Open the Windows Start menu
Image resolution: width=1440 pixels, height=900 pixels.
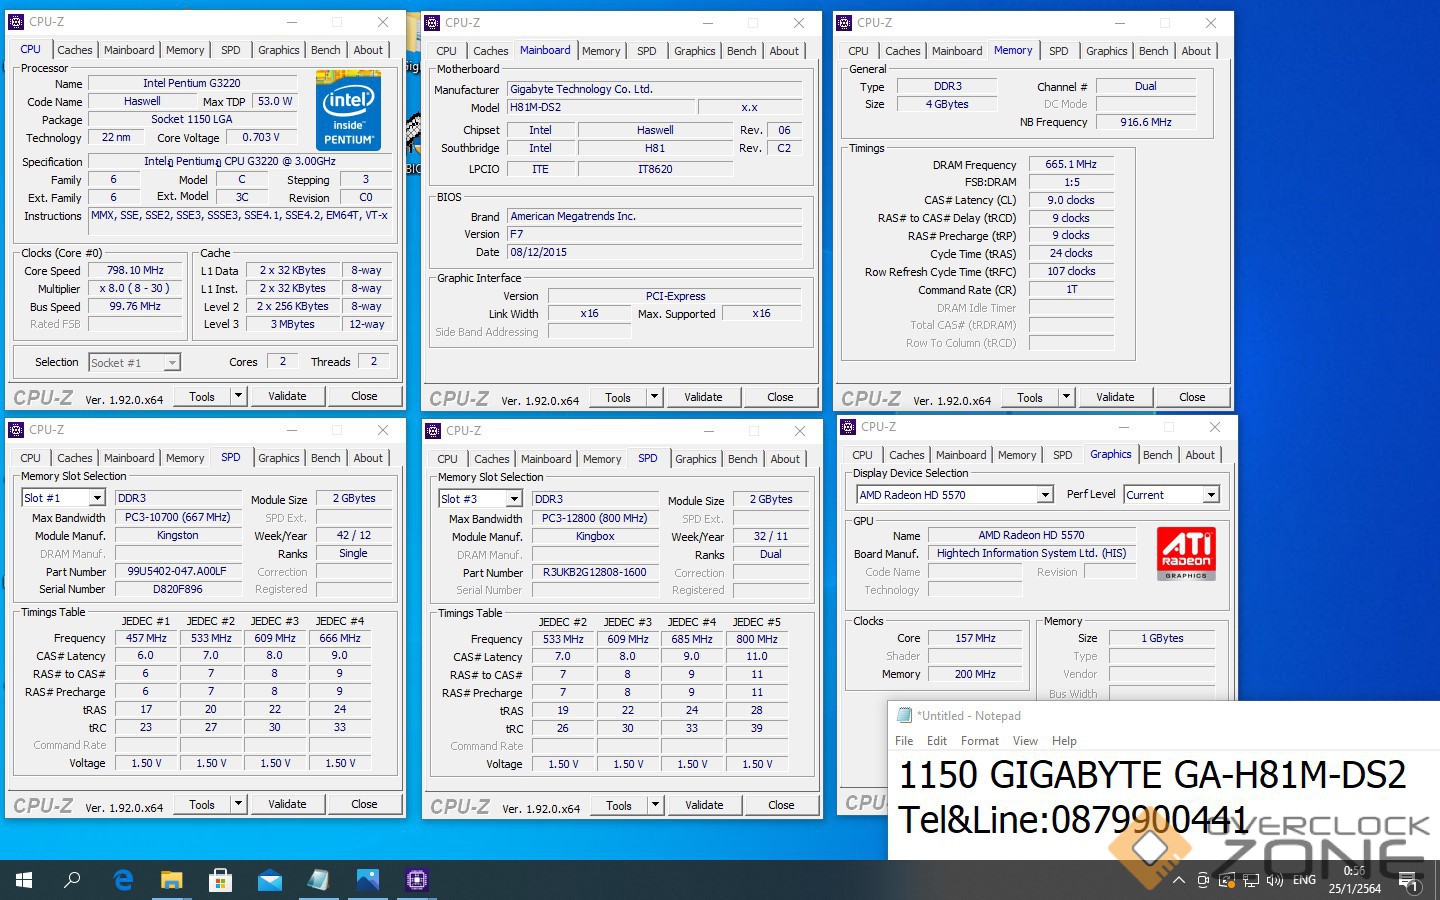pyautogui.click(x=24, y=880)
